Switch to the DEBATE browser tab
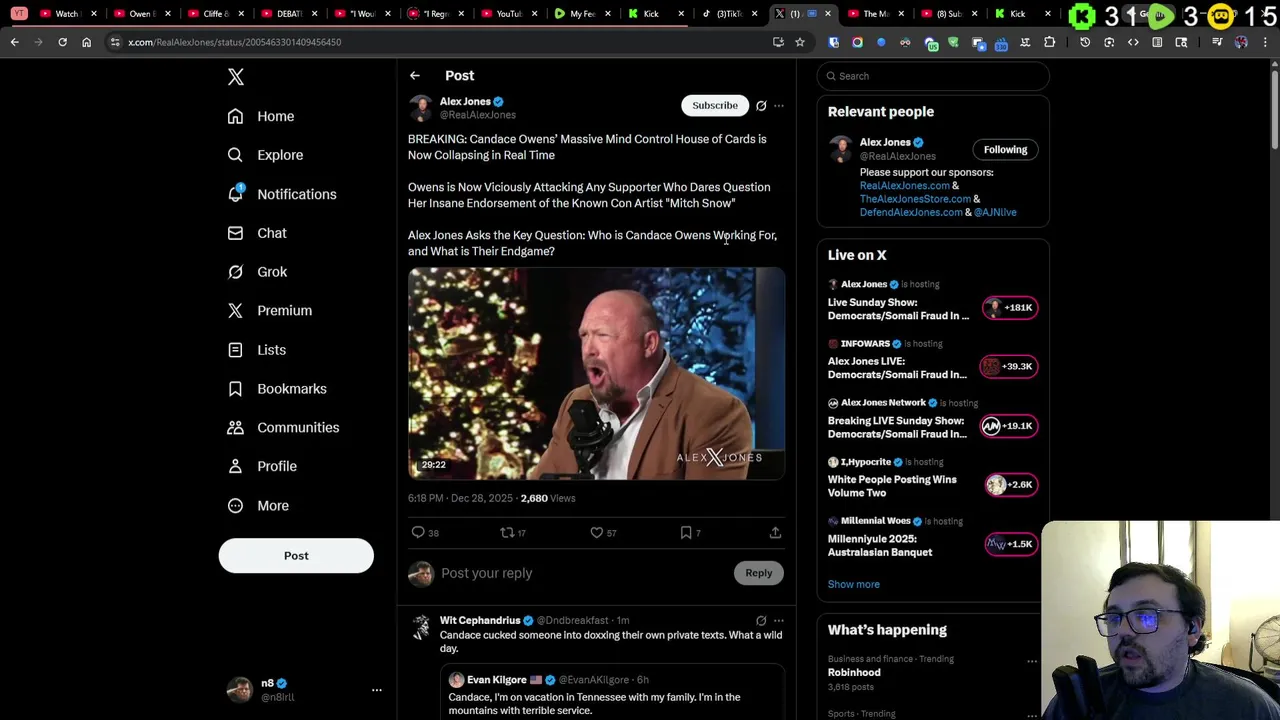This screenshot has height=720, width=1280. [289, 14]
